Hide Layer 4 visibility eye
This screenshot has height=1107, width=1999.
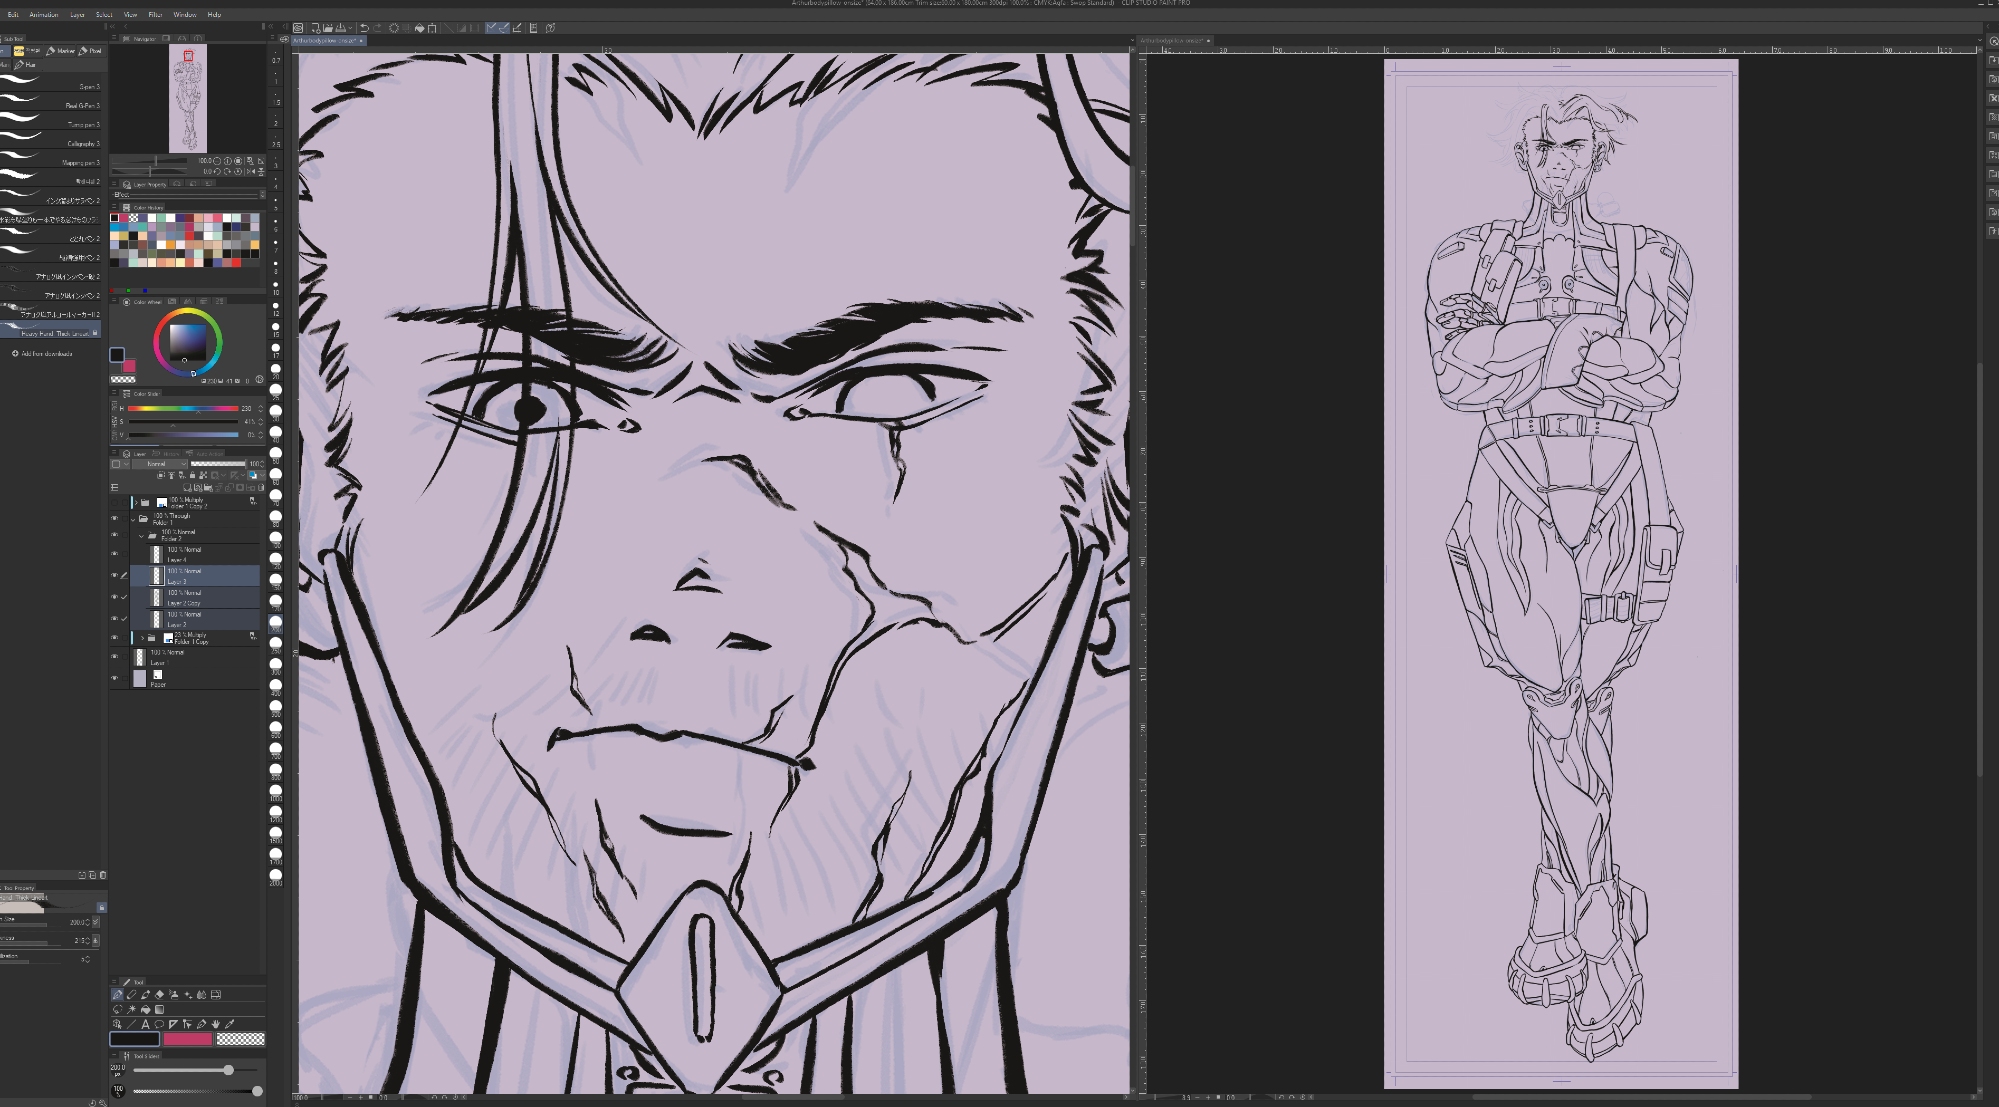tap(114, 553)
